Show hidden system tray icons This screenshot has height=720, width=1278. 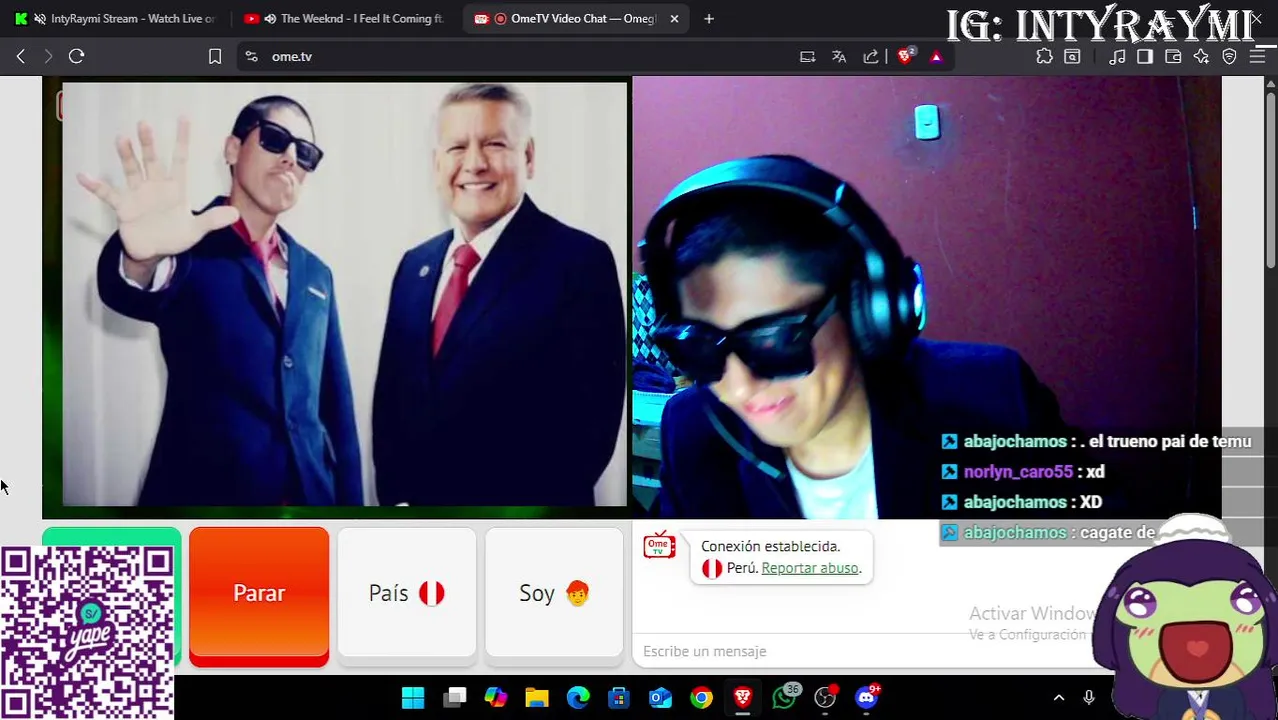1059,698
